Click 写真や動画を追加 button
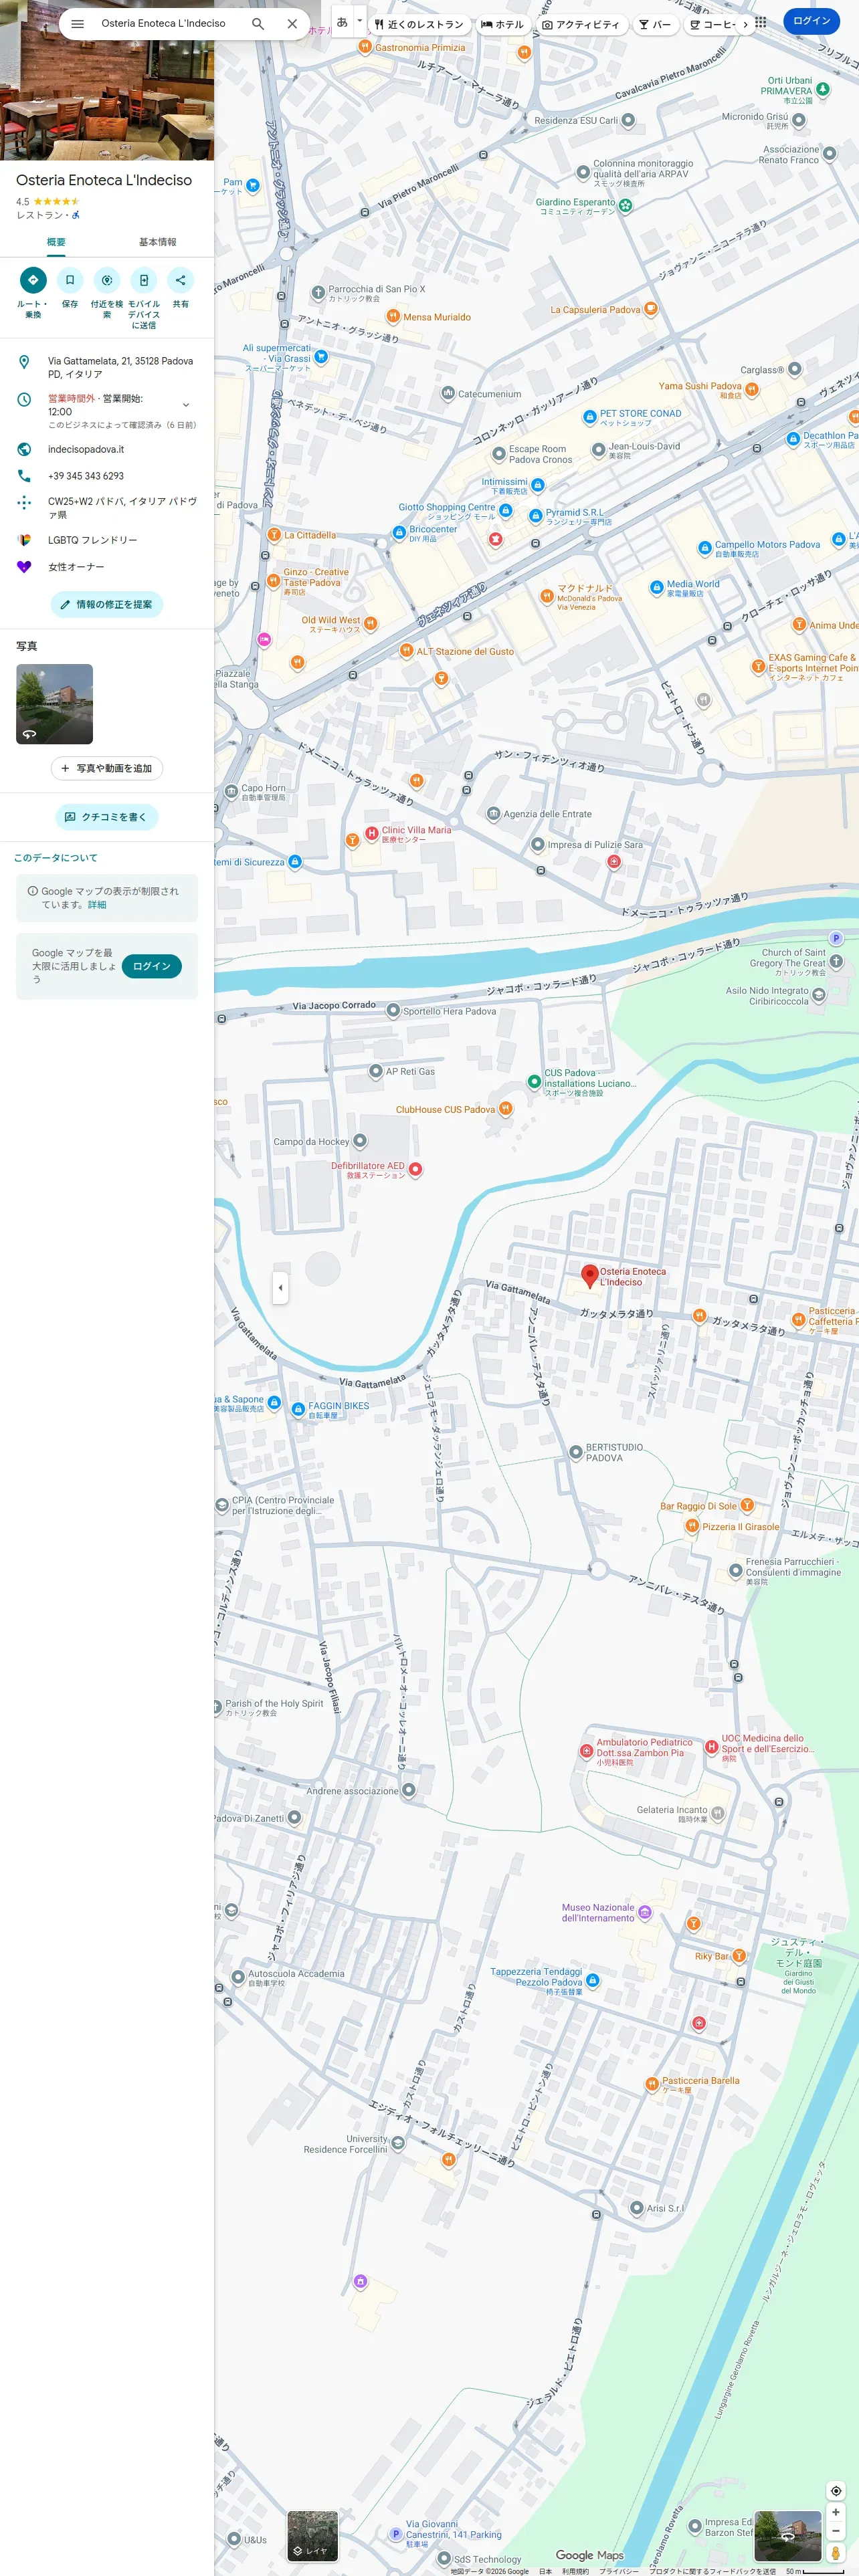Screen dimensions: 859x2576 click(107, 768)
